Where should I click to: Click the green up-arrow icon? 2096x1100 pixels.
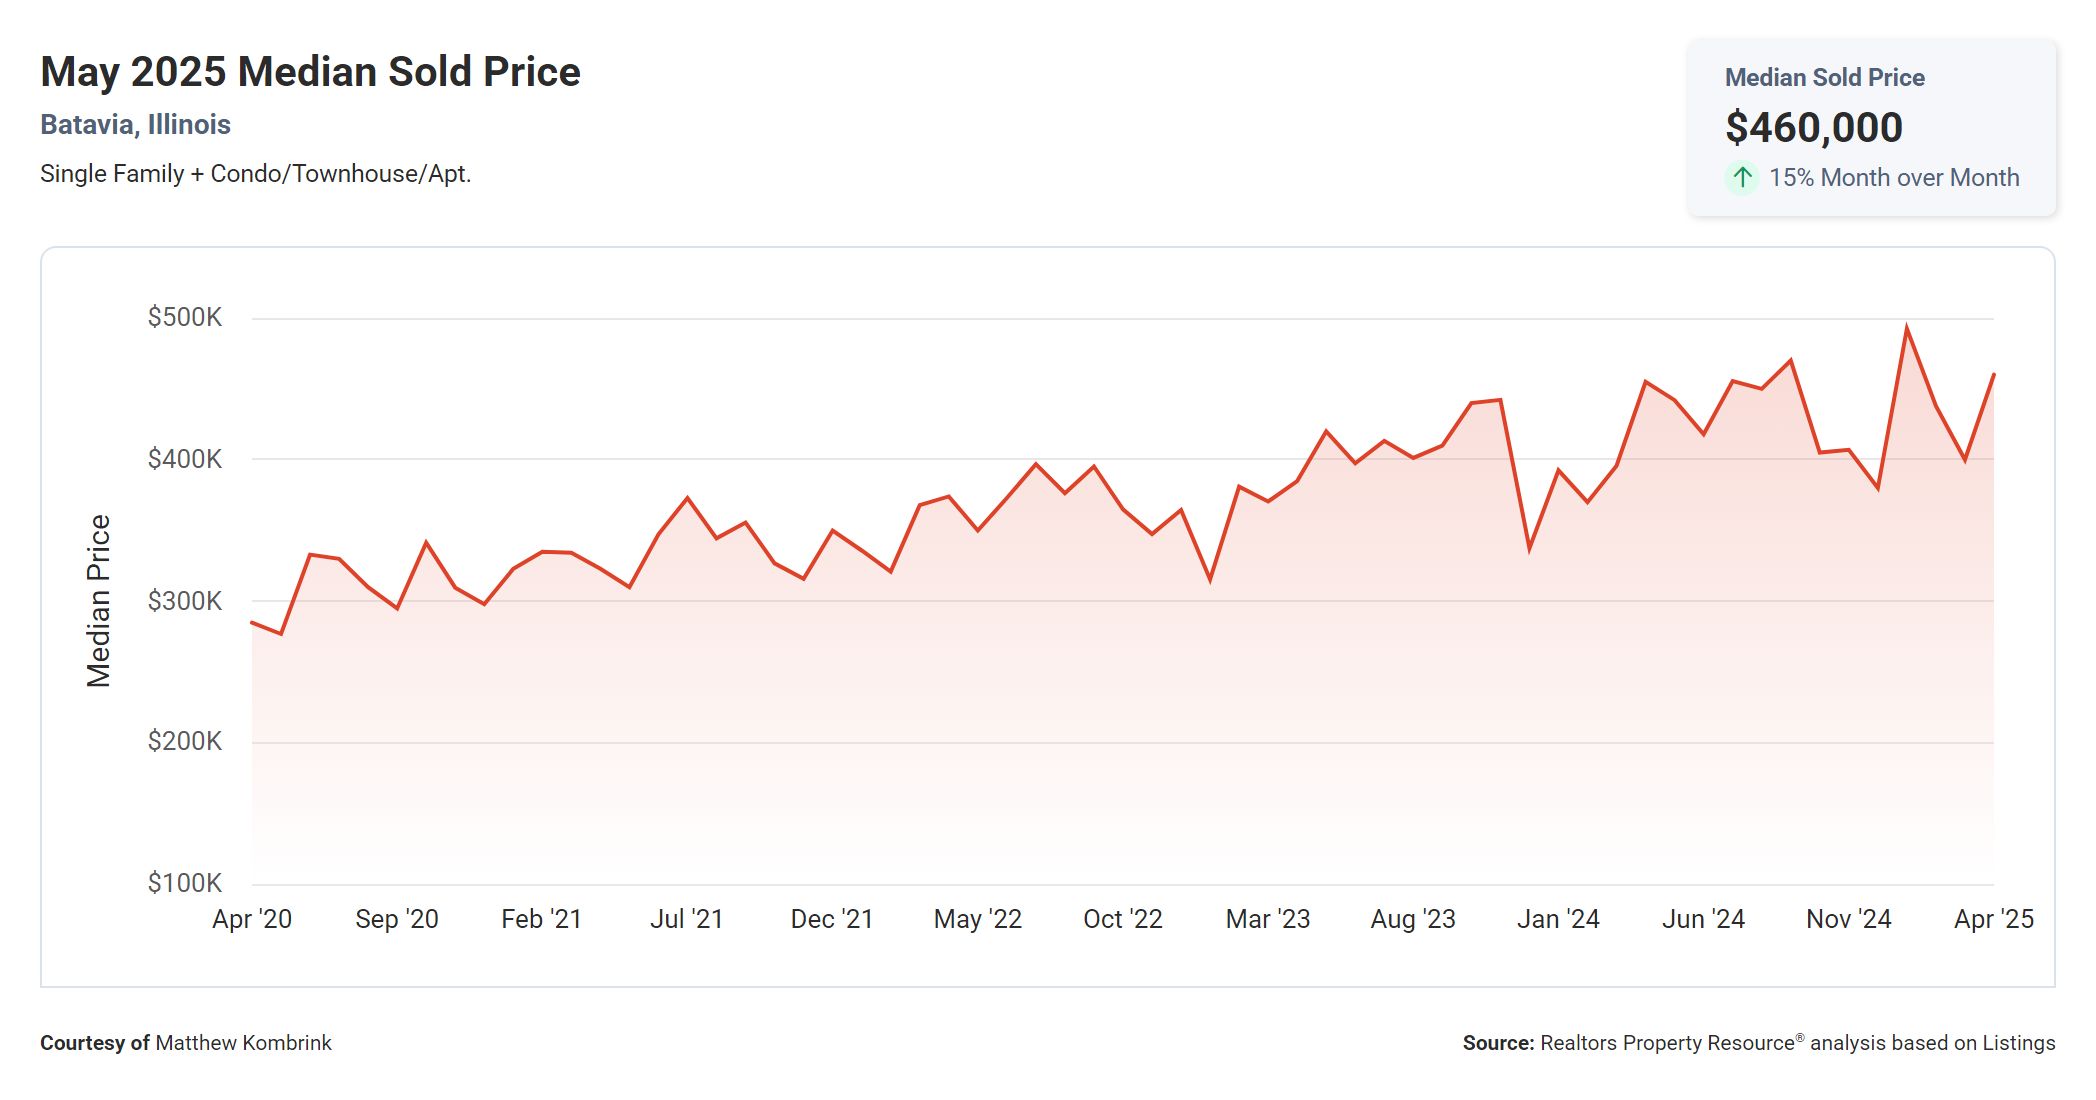[1742, 177]
